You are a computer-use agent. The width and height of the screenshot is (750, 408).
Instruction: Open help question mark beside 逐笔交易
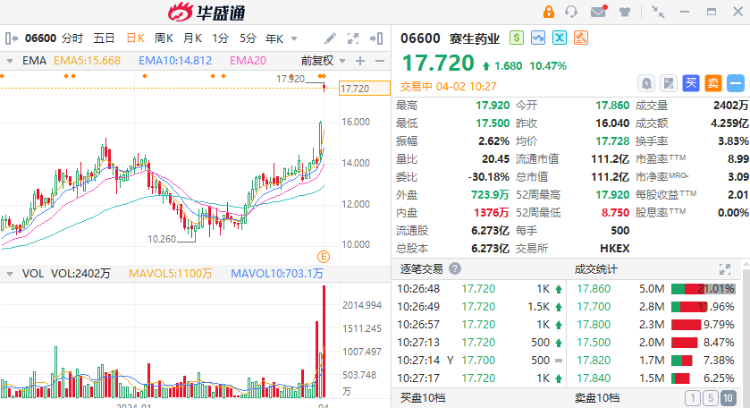[455, 269]
